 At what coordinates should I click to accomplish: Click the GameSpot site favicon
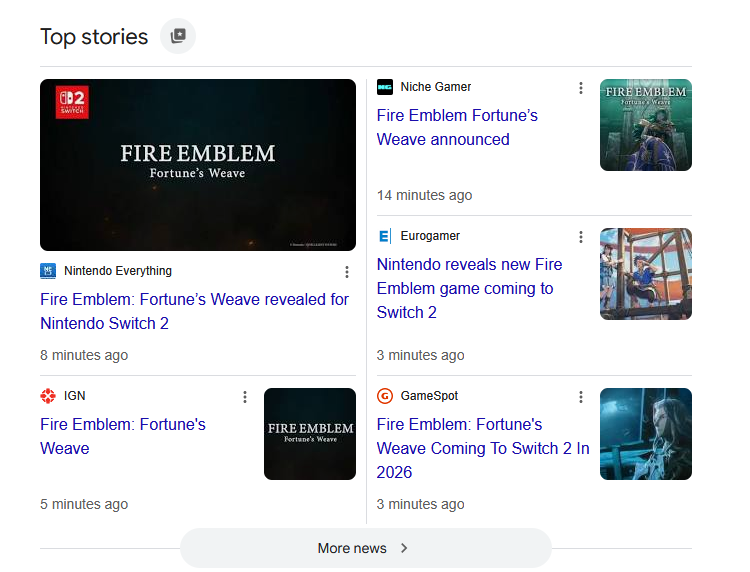tap(385, 396)
